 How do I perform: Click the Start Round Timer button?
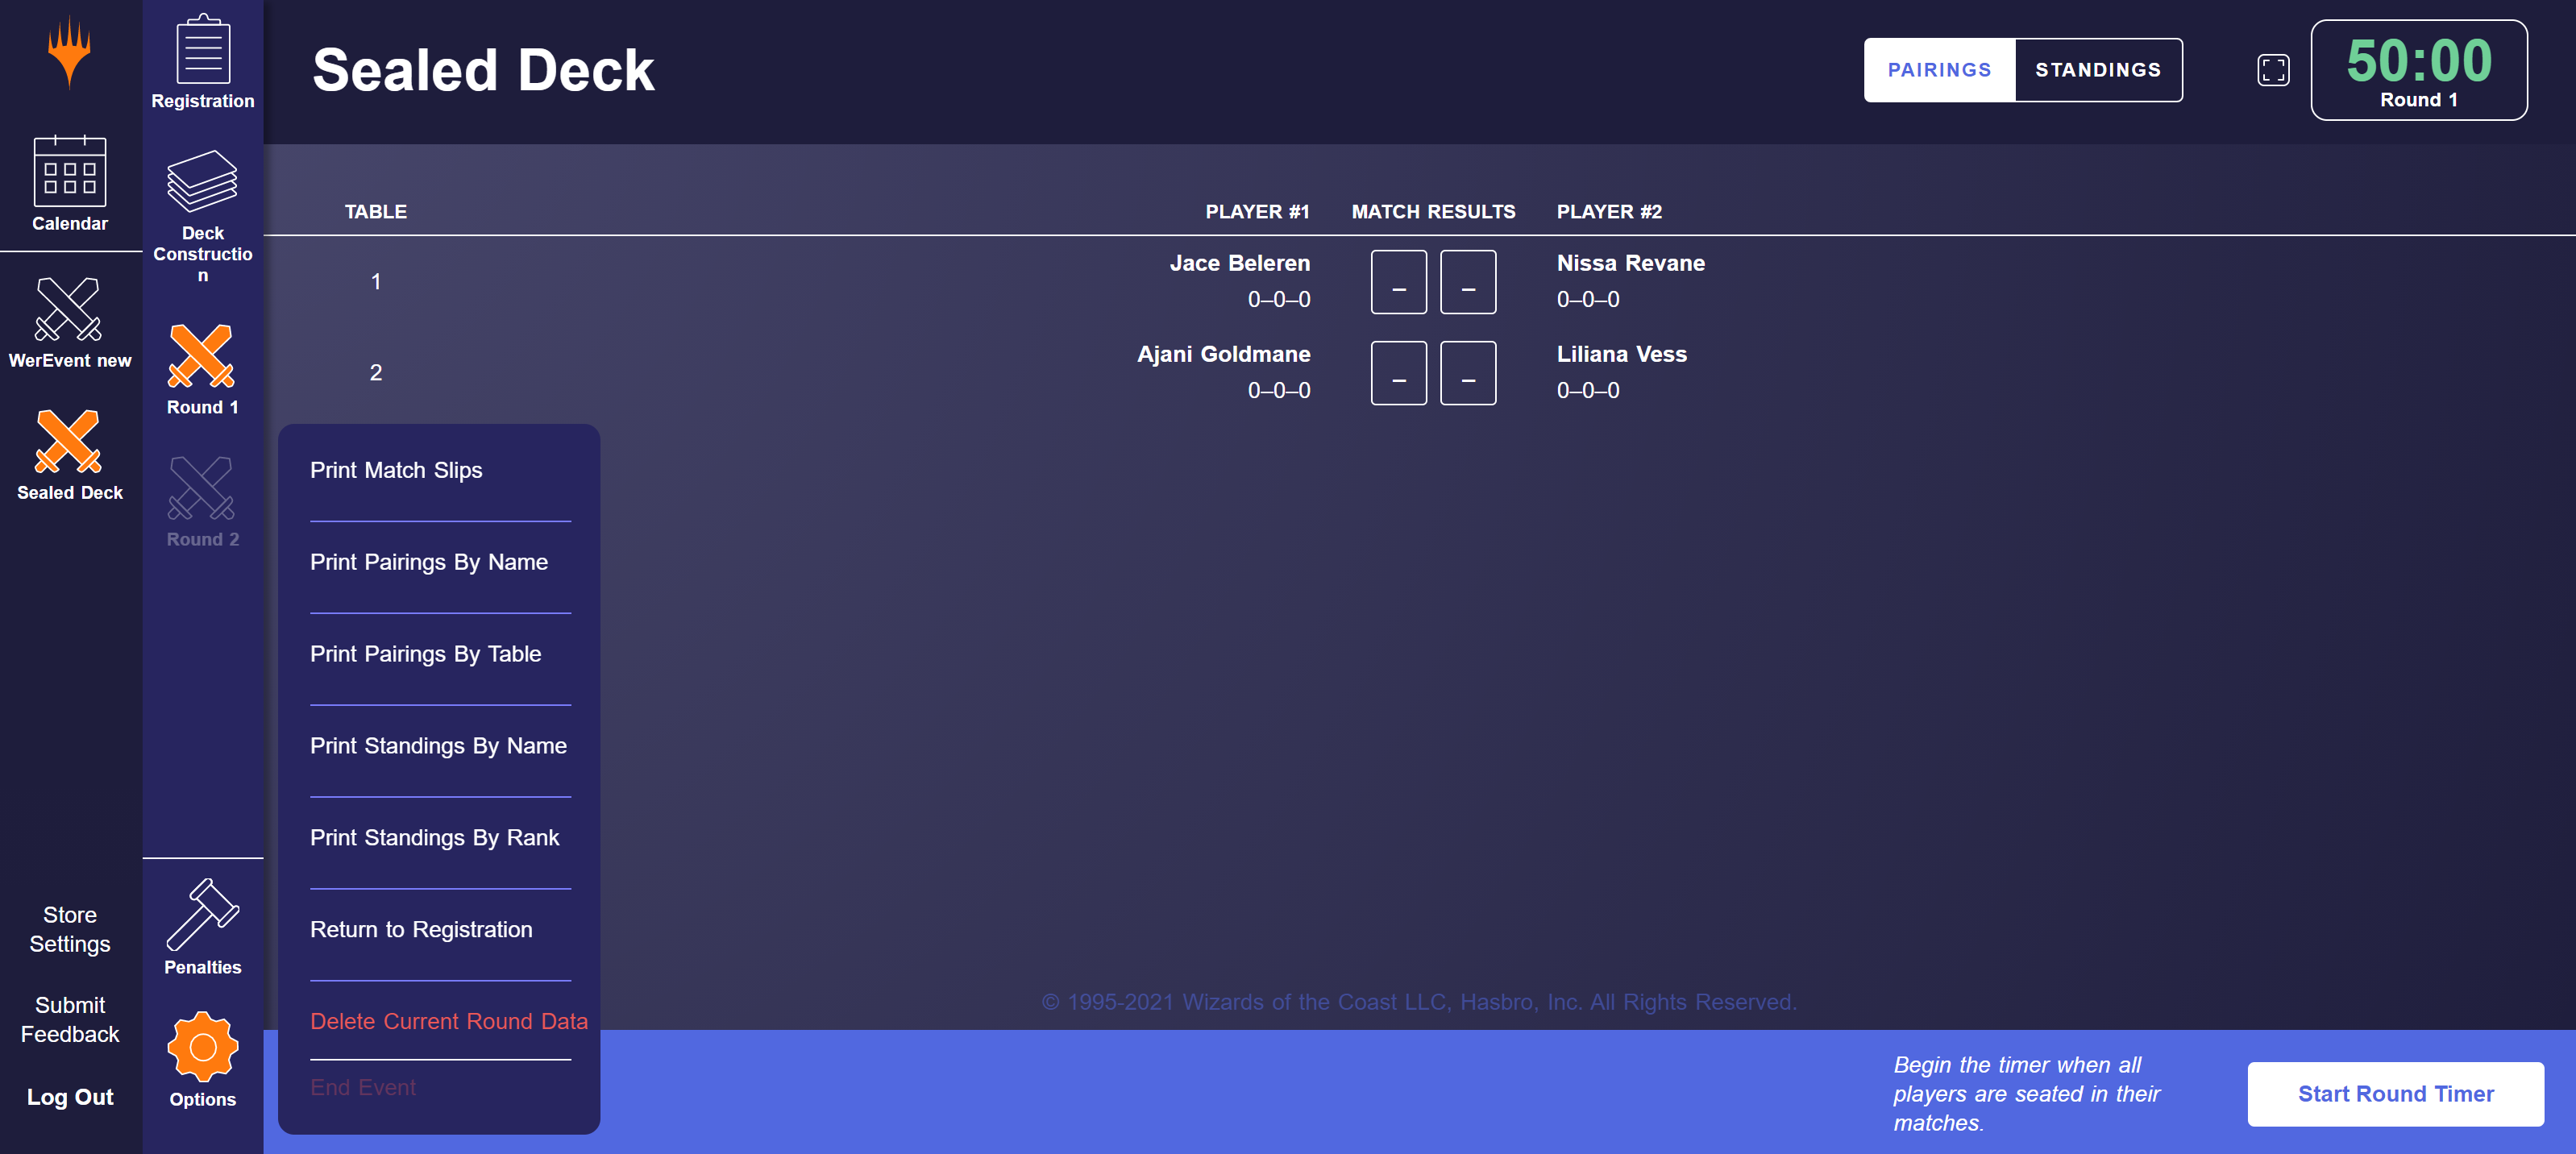pyautogui.click(x=2395, y=1094)
